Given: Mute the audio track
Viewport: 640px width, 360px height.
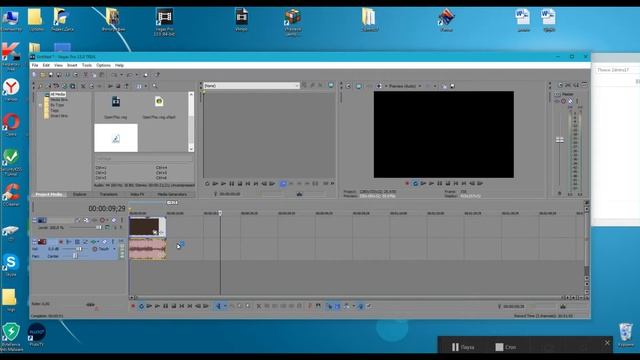Looking at the screenshot, I should [x=104, y=242].
